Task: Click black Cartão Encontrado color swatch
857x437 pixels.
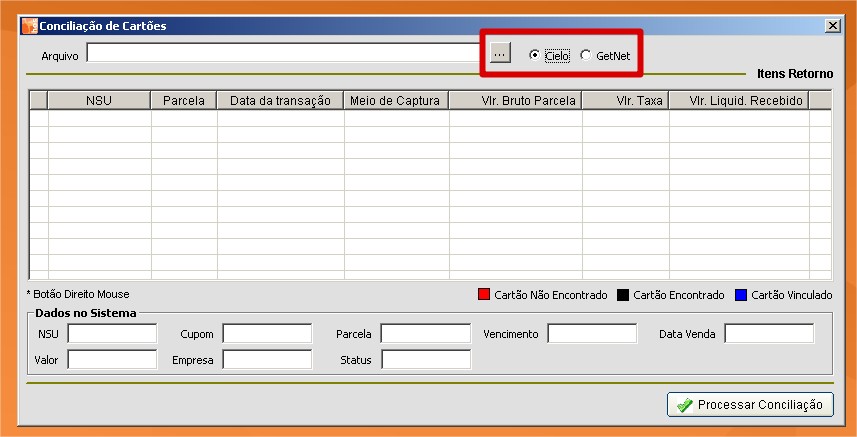Action: [x=623, y=295]
